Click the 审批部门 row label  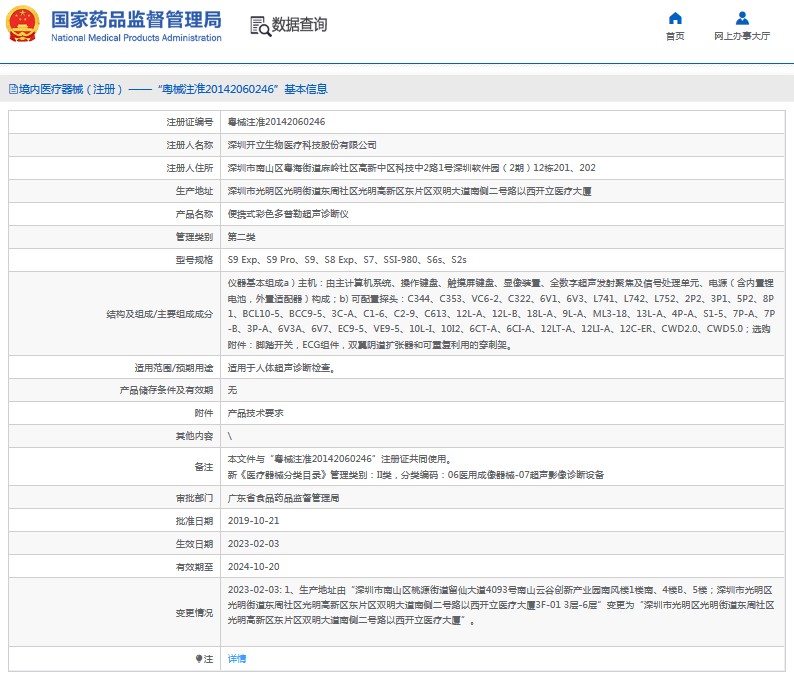(x=194, y=498)
